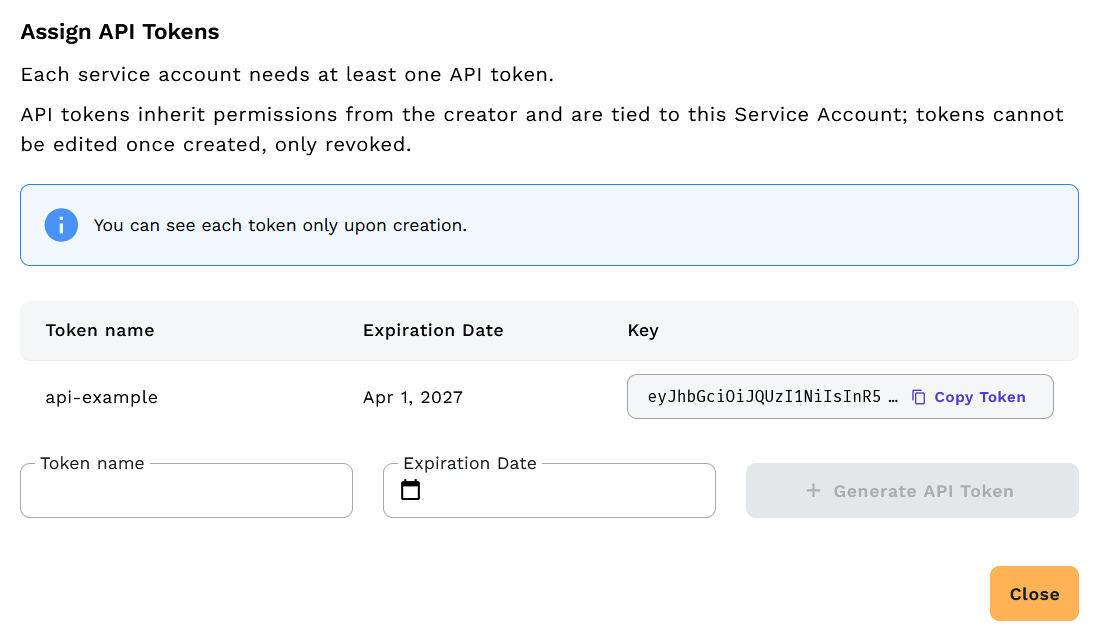
Task: Click inside the Token name input field
Action: tap(186, 491)
